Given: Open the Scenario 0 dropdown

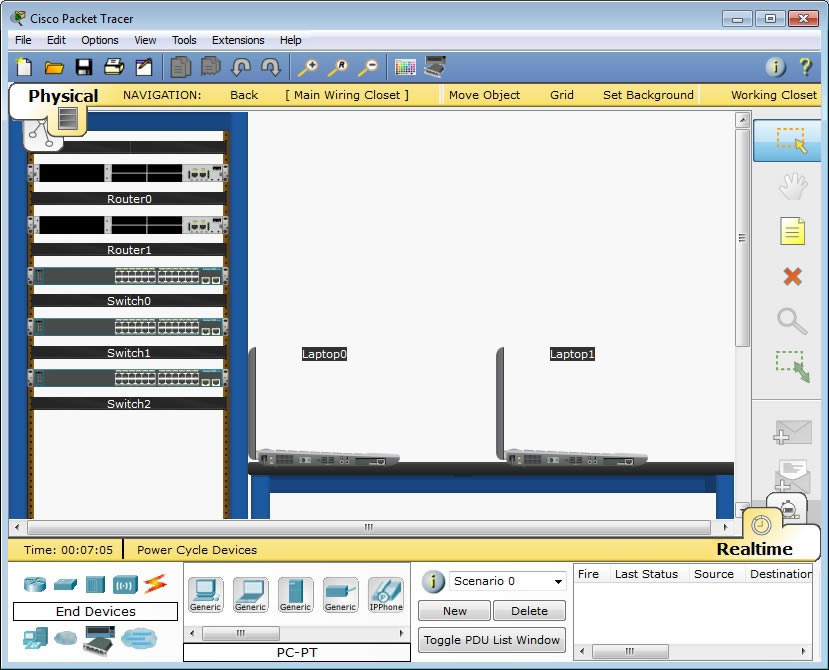Looking at the screenshot, I should point(508,581).
